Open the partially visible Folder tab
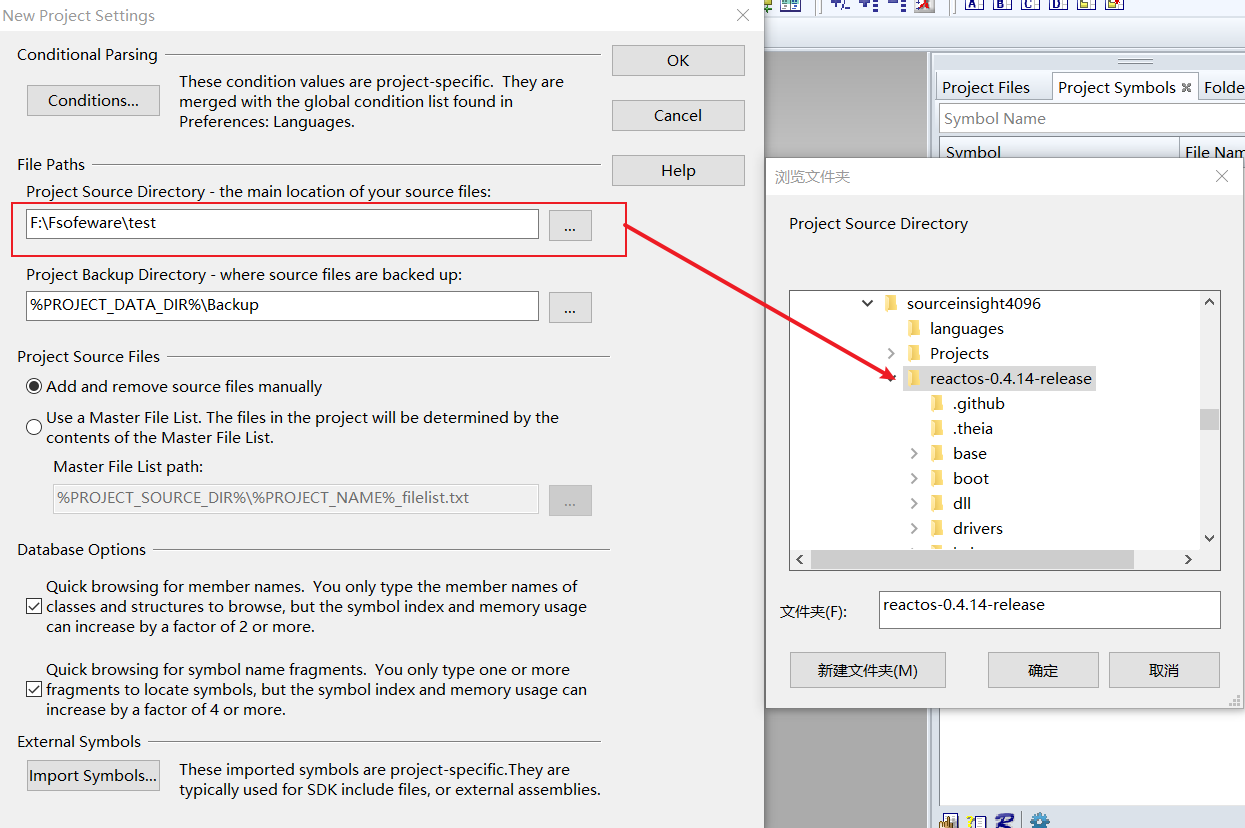 pos(1222,87)
